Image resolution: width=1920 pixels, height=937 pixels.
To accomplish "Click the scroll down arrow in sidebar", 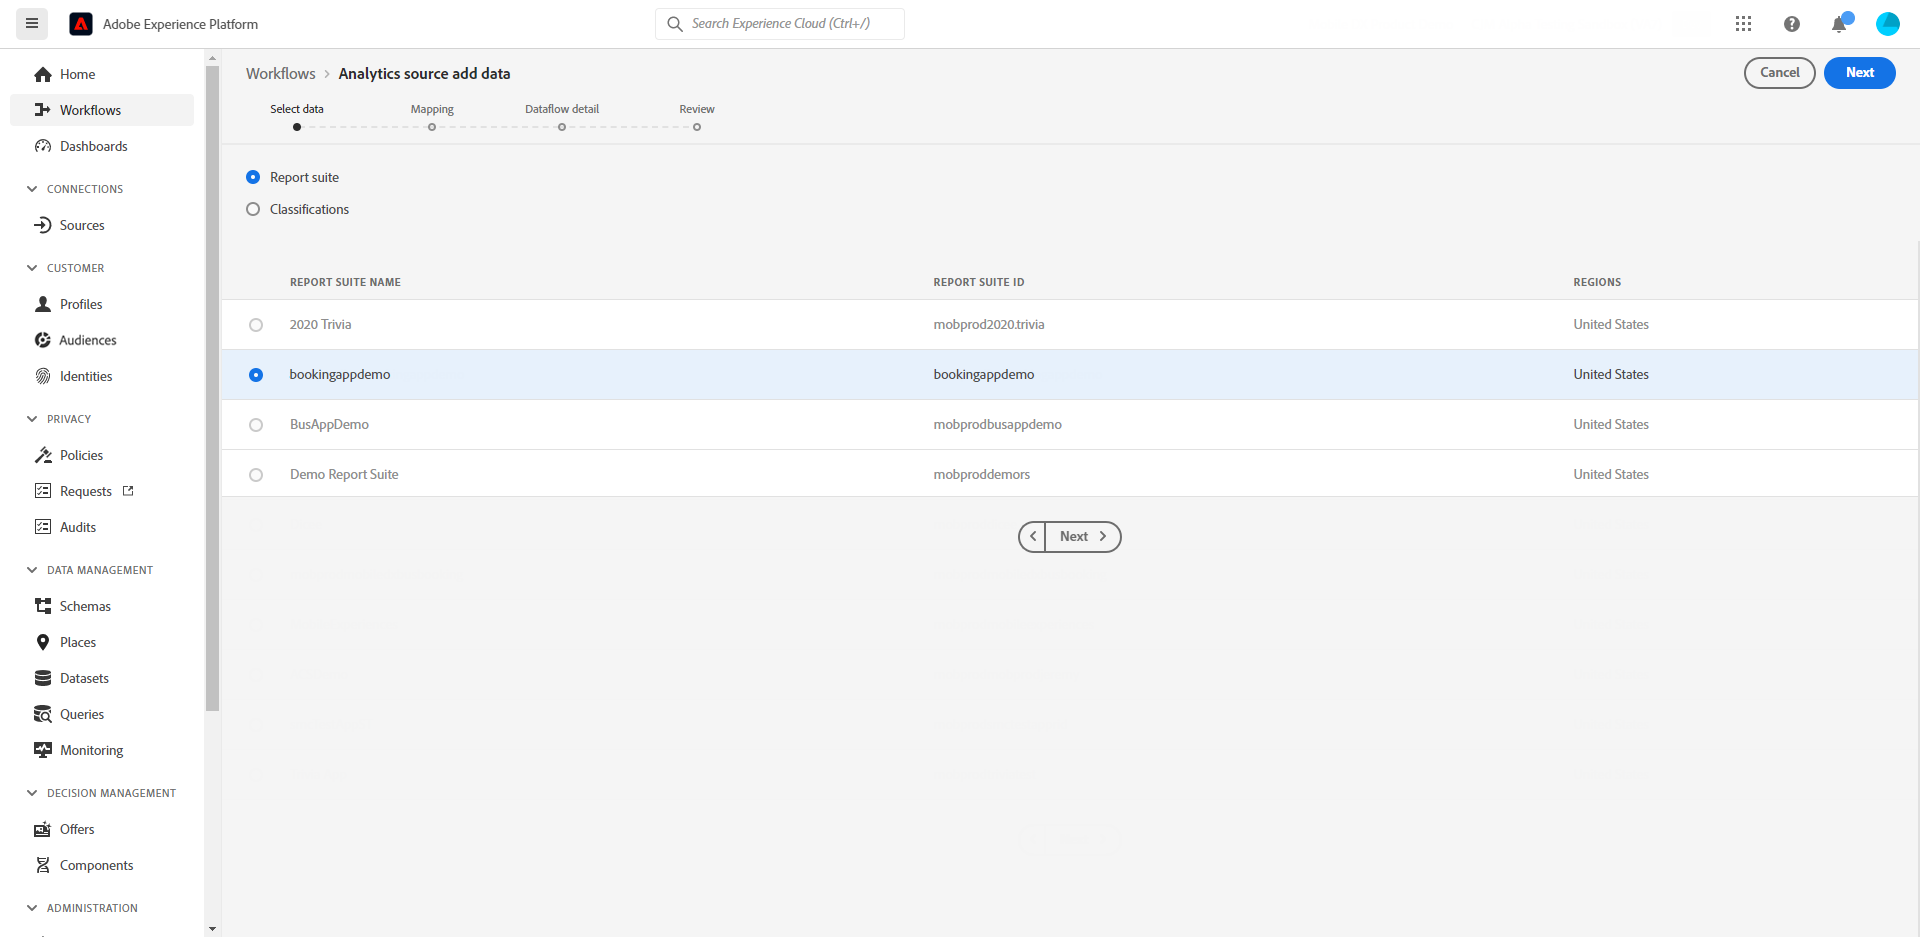I will [x=212, y=929].
